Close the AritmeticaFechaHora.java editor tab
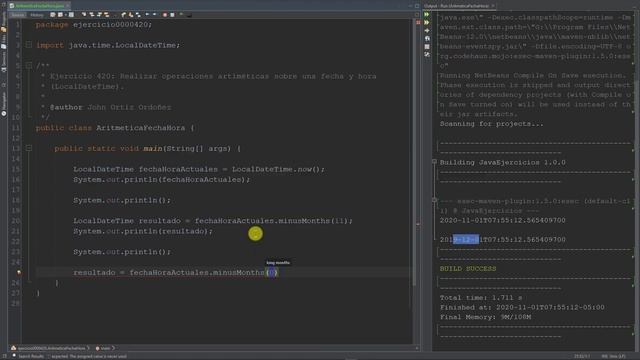This screenshot has width=640, height=360. [68, 6]
